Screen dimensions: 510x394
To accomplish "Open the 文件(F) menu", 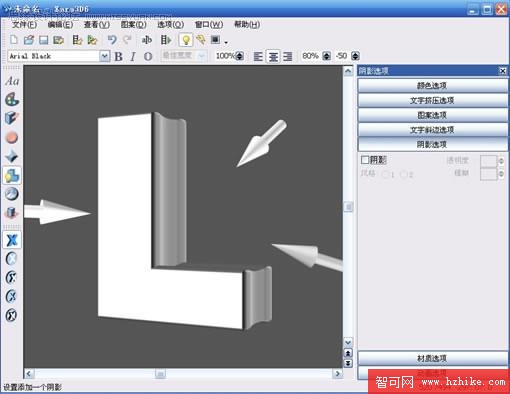I will tap(24, 24).
